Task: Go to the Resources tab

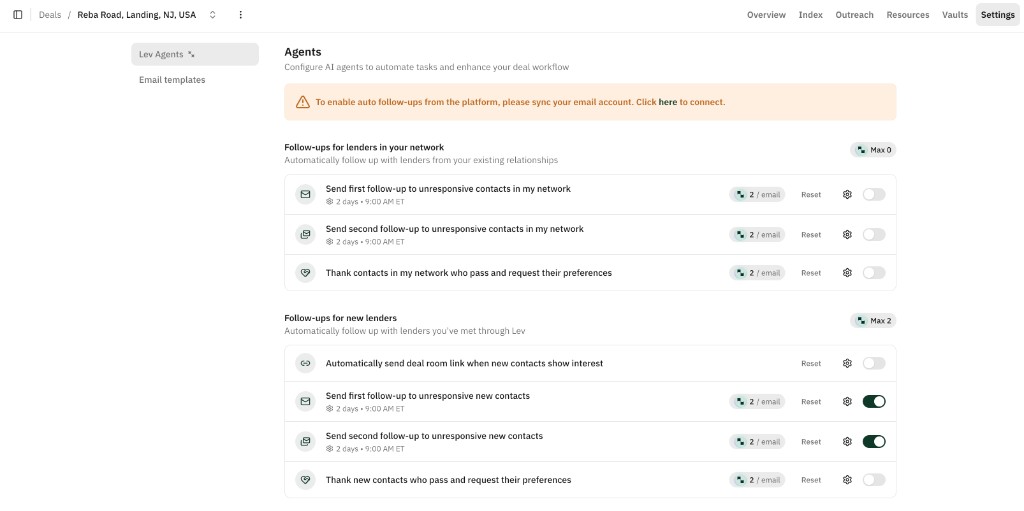Action: 908,14
